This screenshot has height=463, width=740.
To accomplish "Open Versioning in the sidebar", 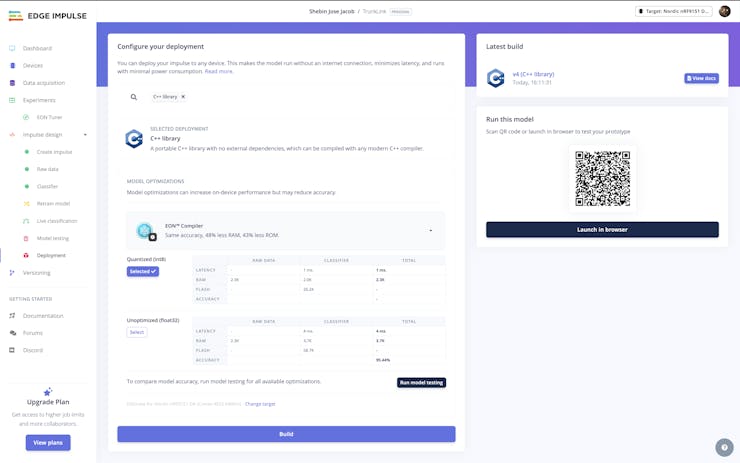I will click(x=36, y=273).
